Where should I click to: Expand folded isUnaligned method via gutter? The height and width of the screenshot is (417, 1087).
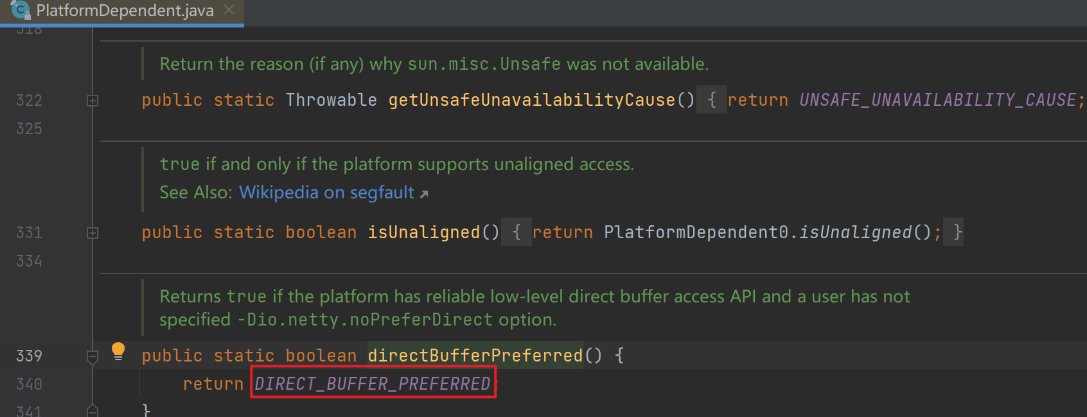93,233
